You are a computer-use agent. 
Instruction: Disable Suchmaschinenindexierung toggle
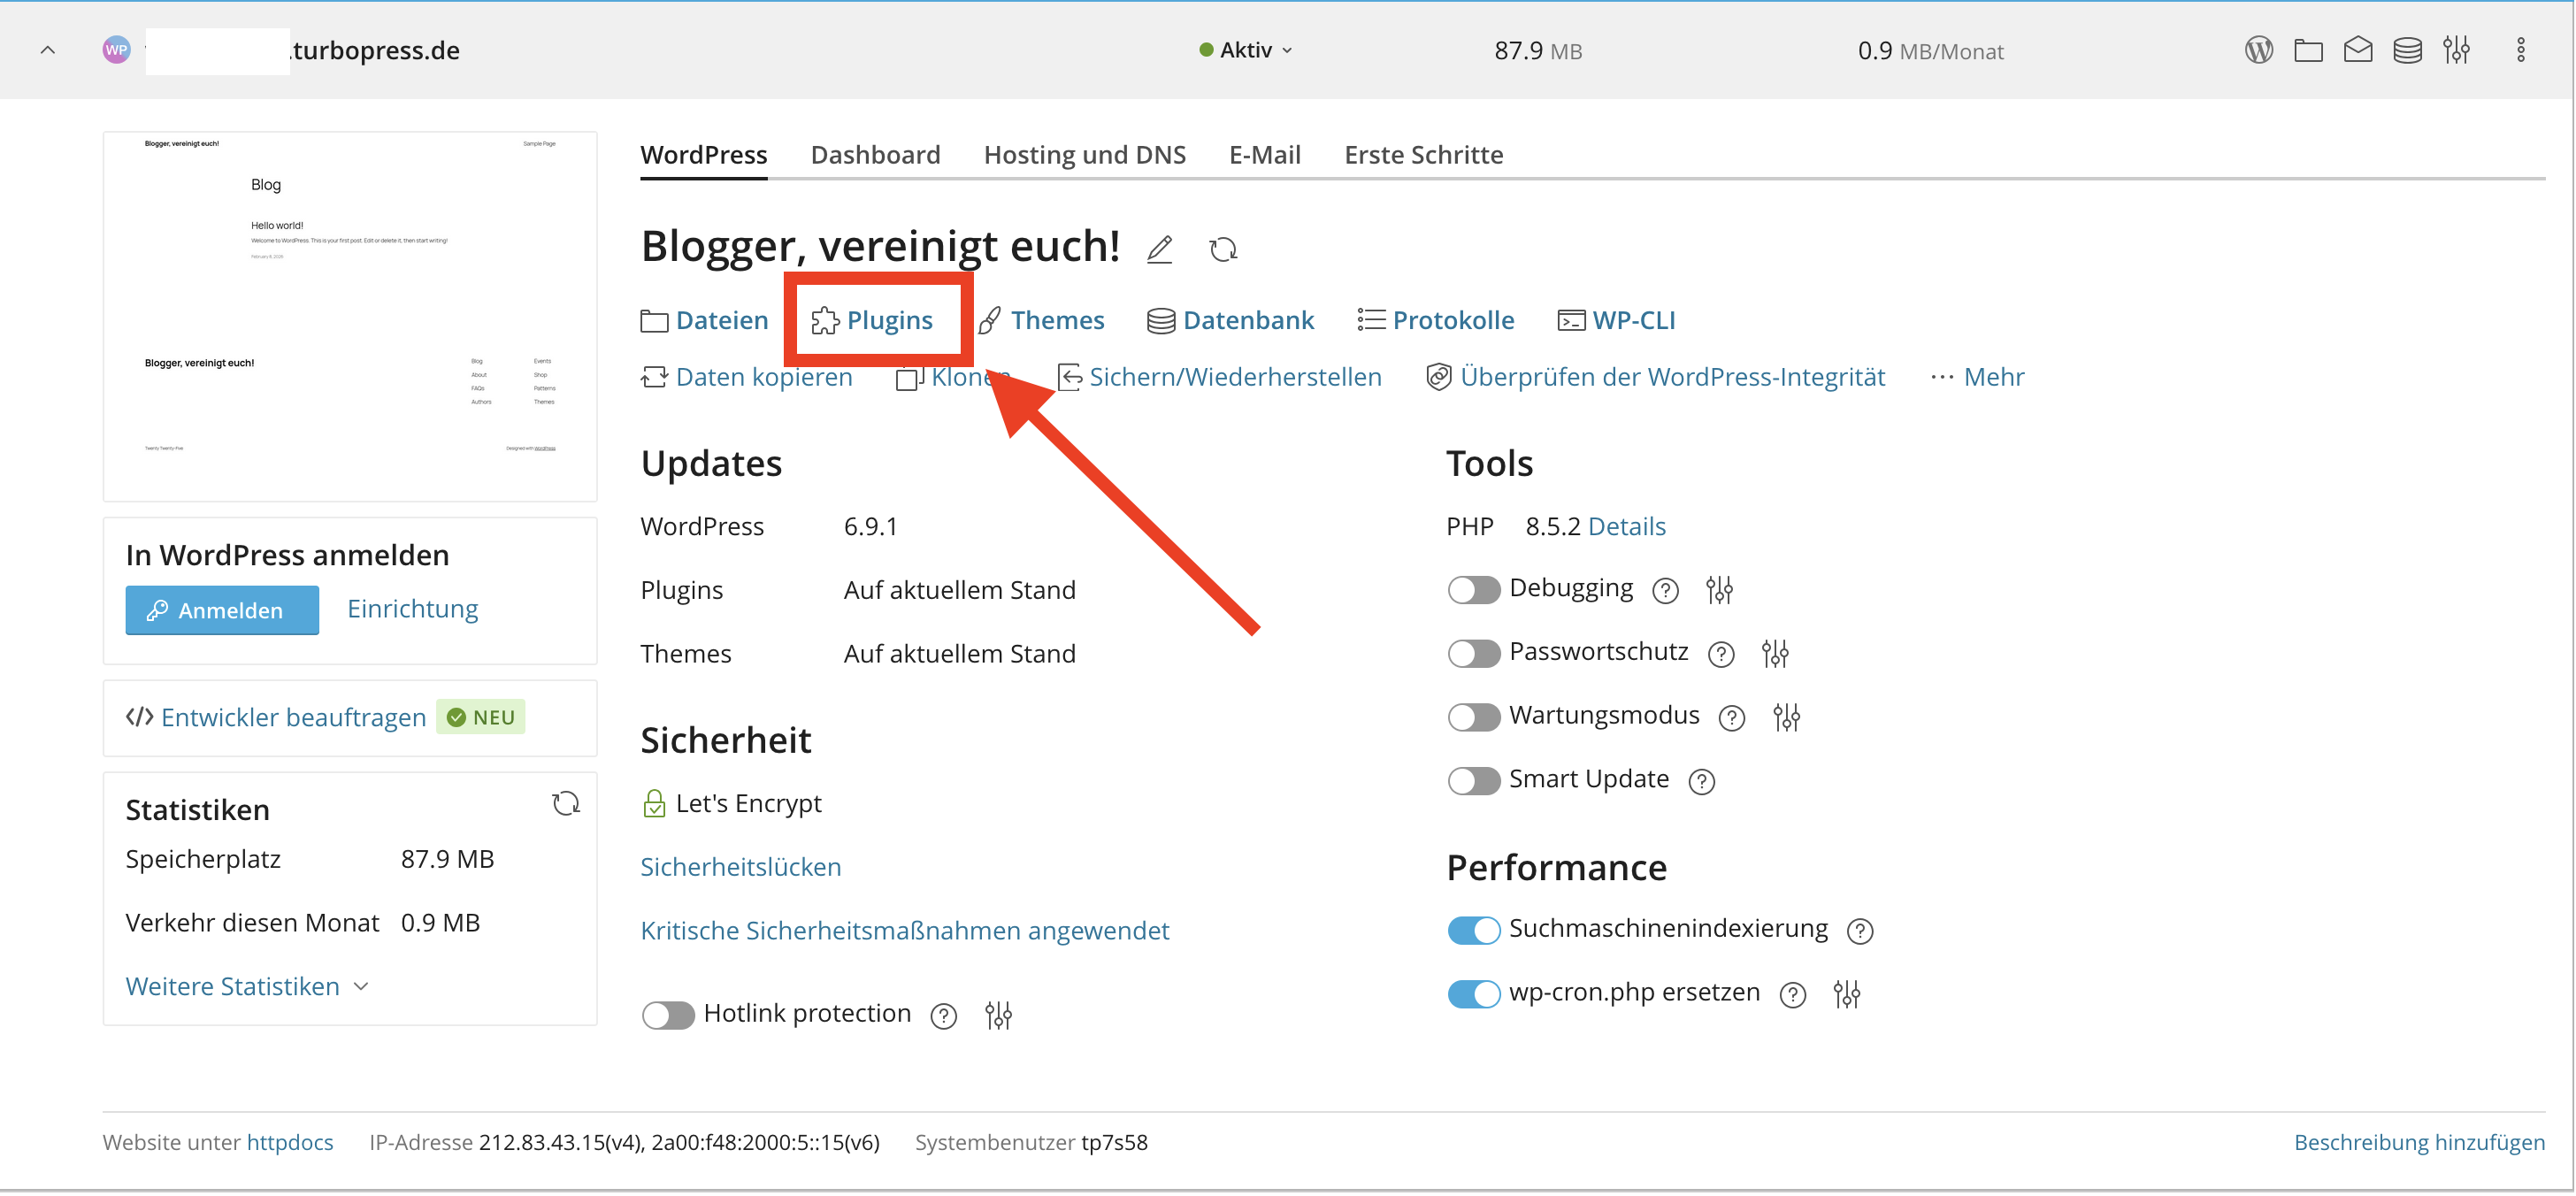(1473, 930)
